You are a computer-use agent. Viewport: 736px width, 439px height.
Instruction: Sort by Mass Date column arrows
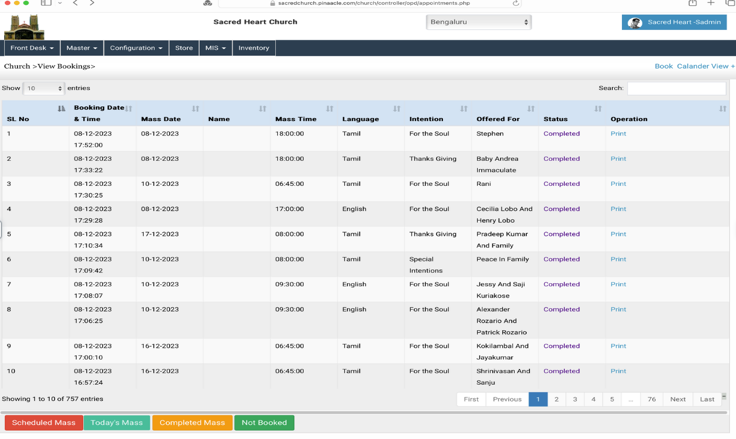[196, 108]
